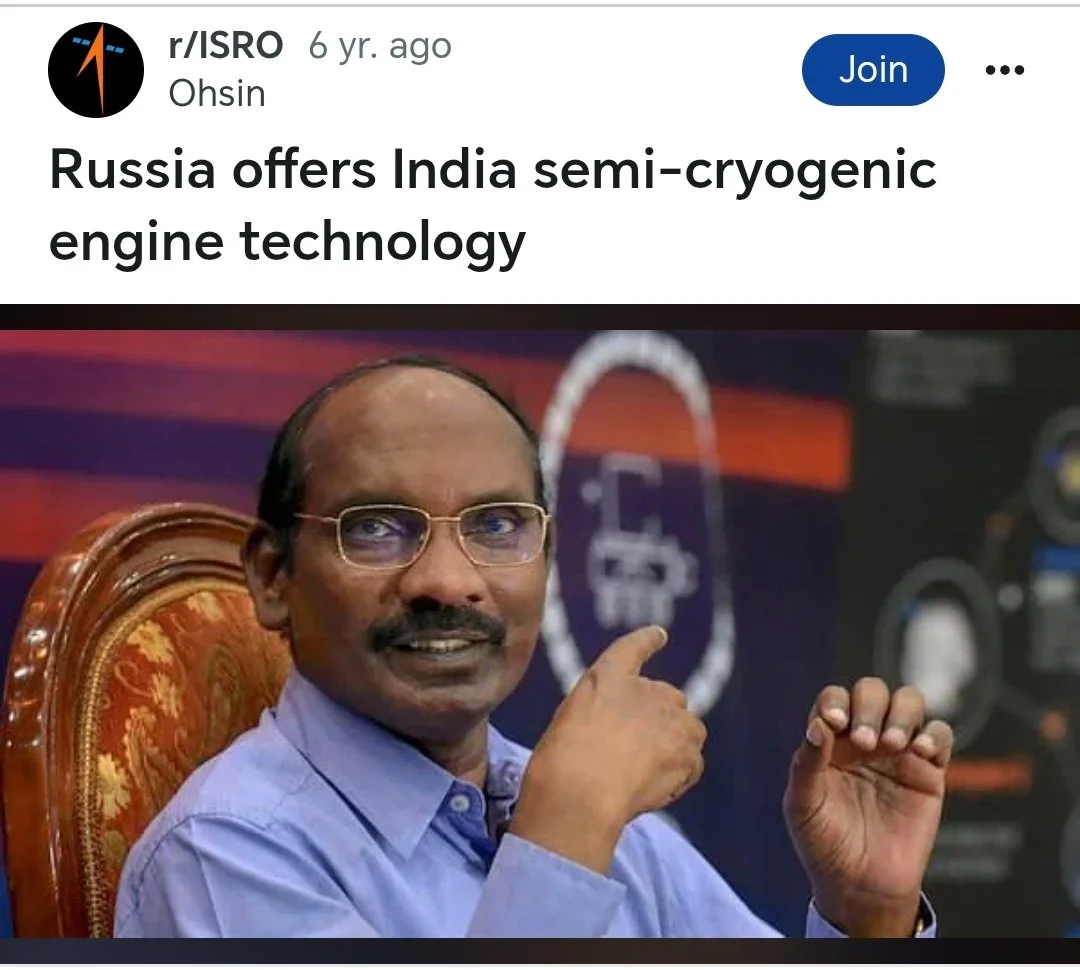Click the word "India" in the headline
This screenshot has width=1080, height=970.
[454, 169]
